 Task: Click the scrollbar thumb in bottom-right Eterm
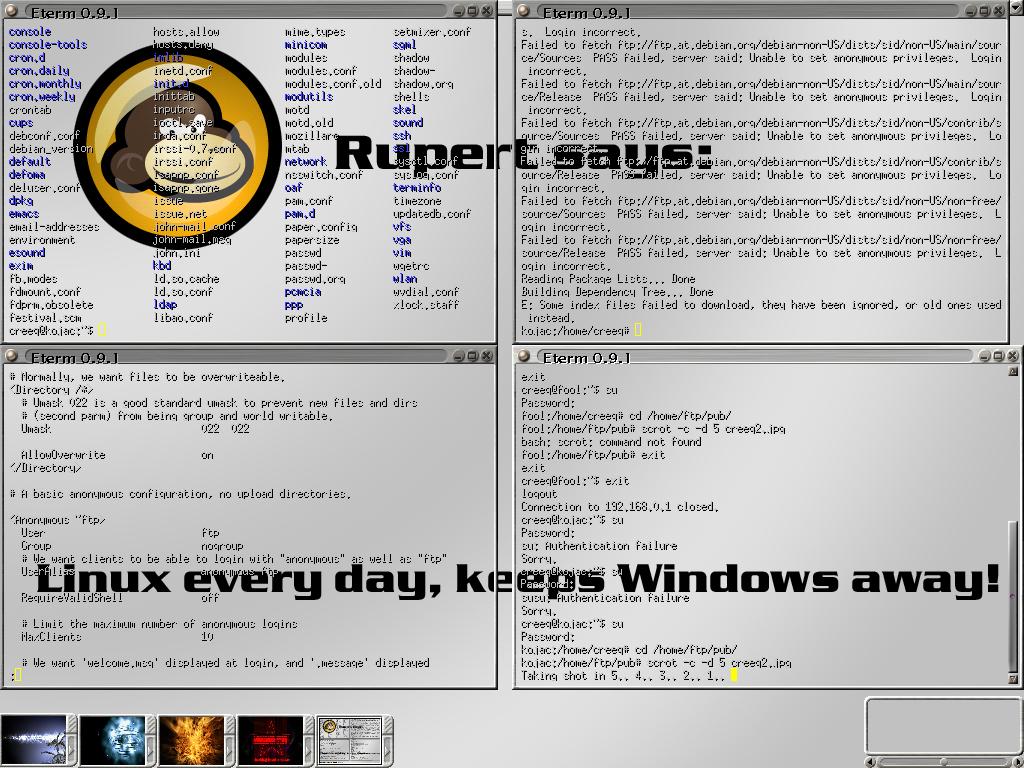[x=1013, y=596]
